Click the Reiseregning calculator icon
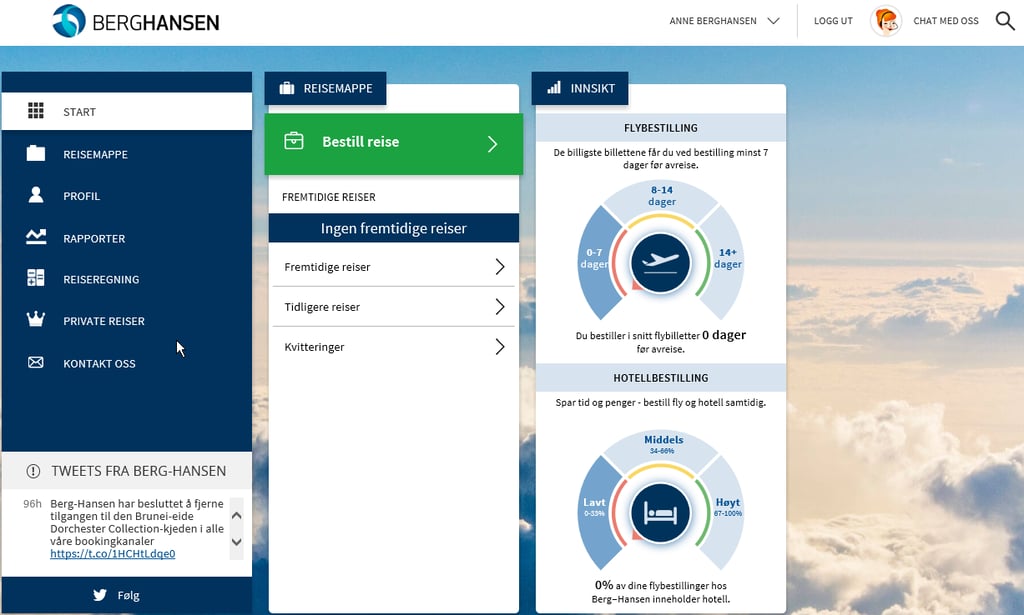 point(36,278)
